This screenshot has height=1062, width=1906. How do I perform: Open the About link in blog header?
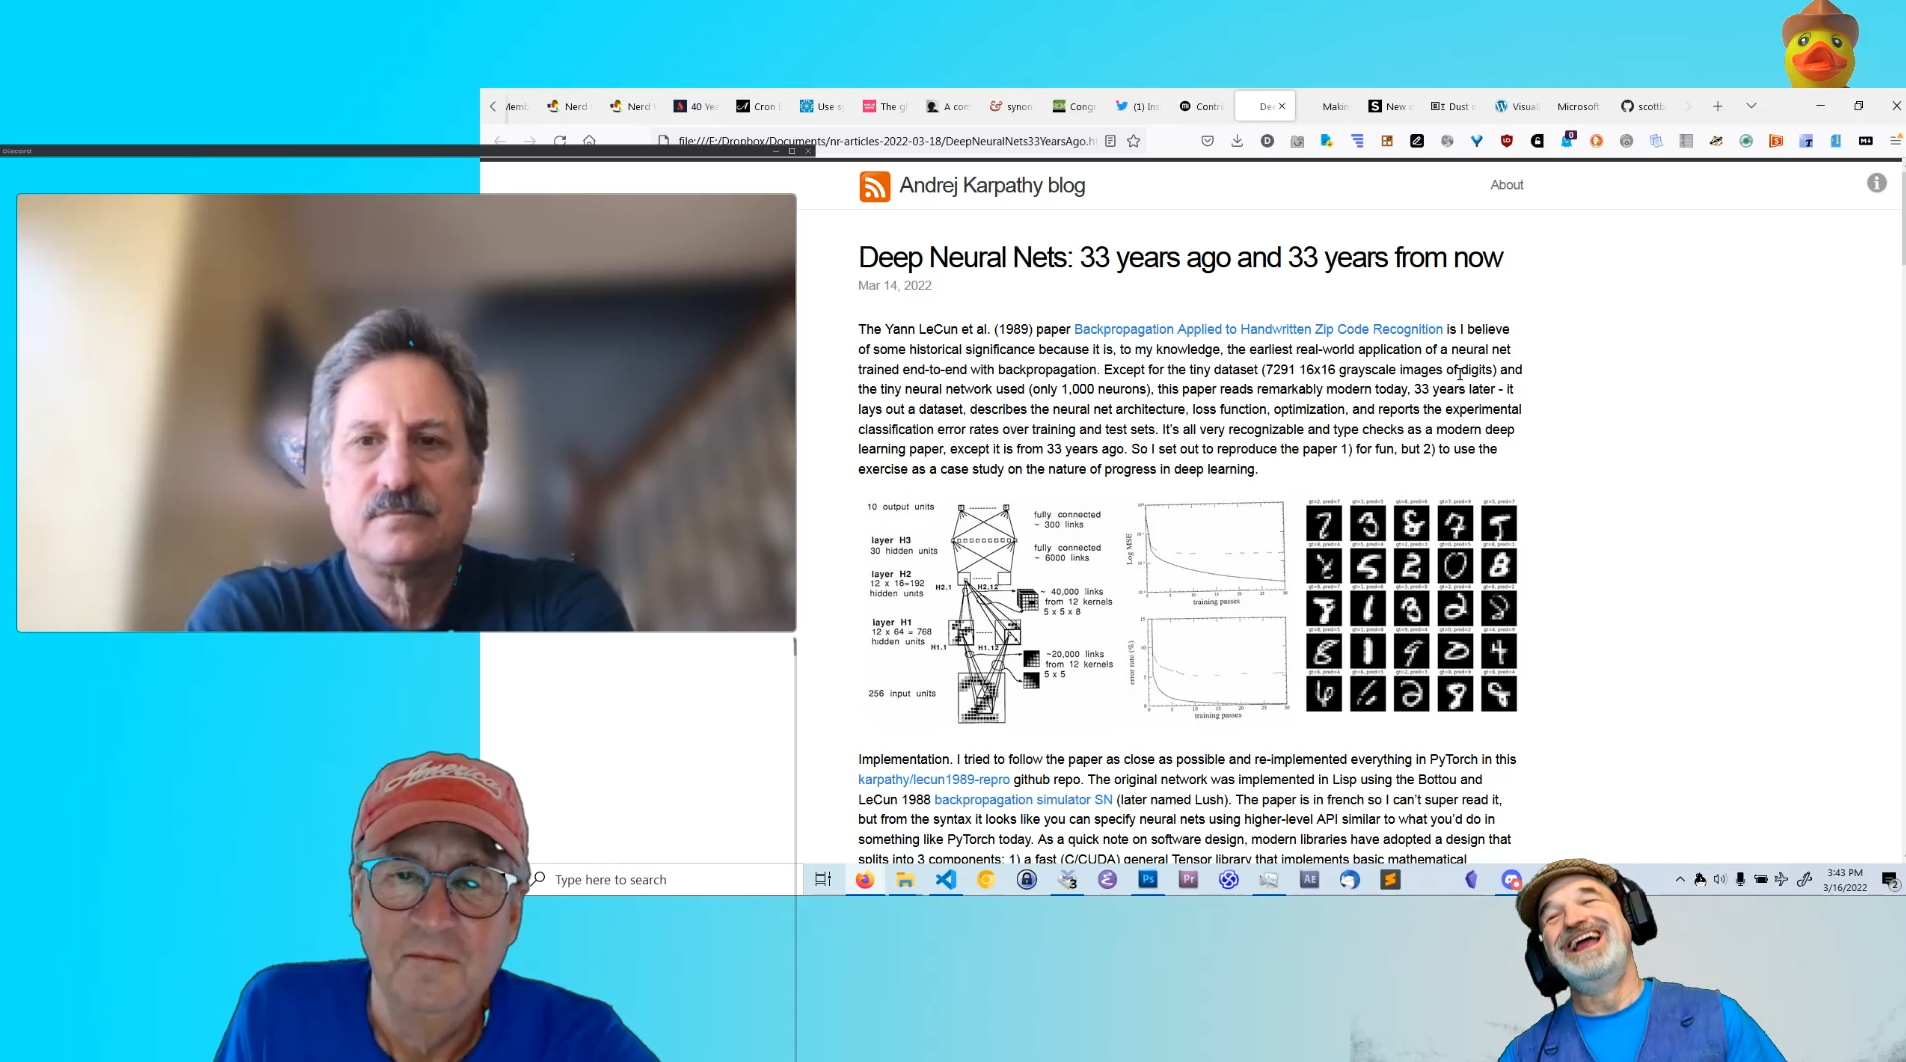coord(1506,185)
